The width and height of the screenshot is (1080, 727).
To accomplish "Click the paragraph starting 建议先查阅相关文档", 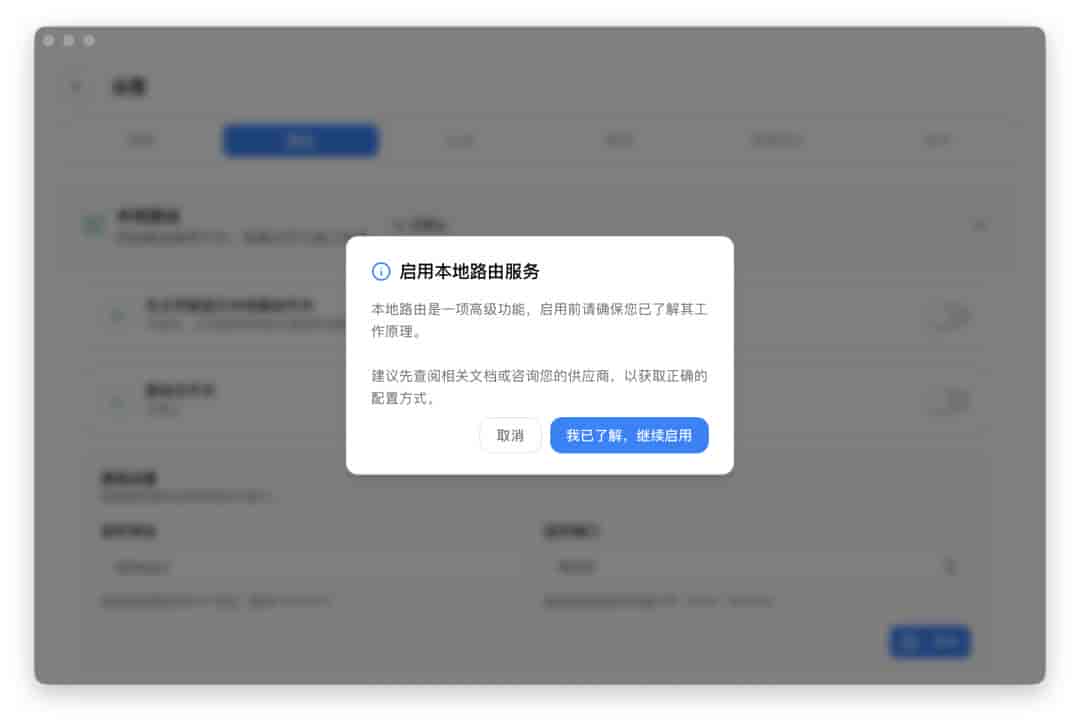I will [x=539, y=387].
